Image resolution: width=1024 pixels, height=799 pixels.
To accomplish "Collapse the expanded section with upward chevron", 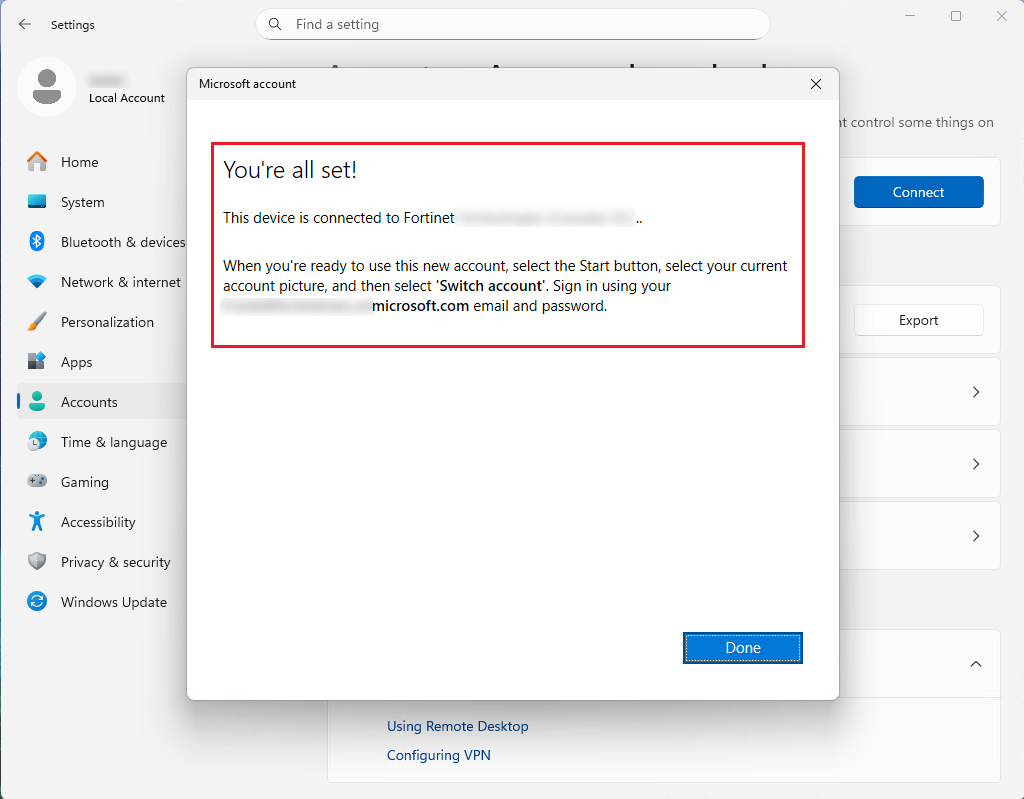I will 975,663.
